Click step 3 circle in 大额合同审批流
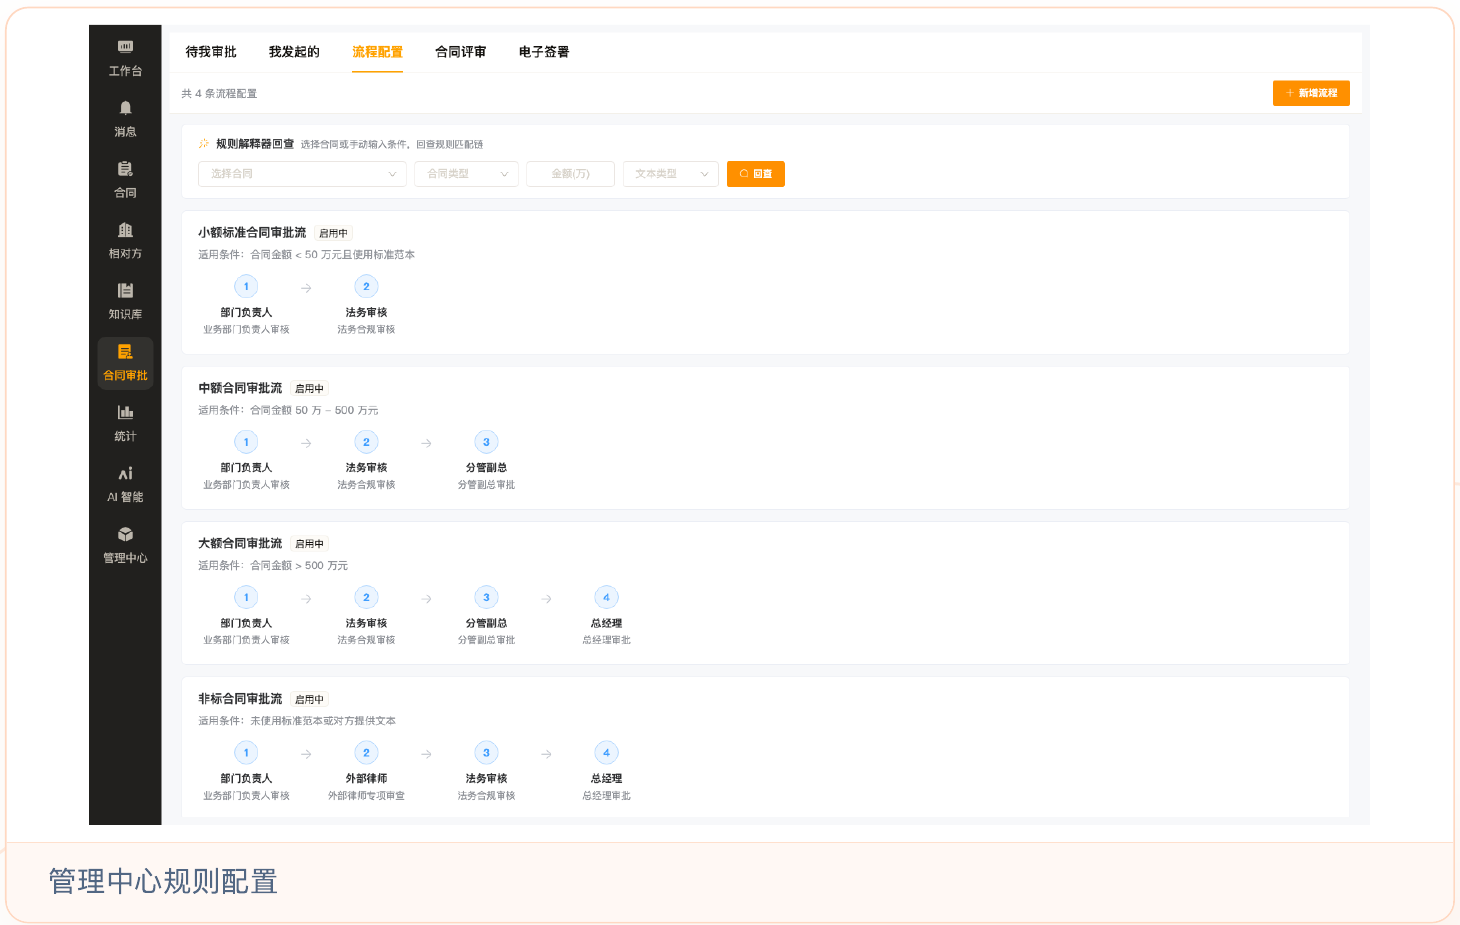The image size is (1460, 925). click(x=486, y=597)
